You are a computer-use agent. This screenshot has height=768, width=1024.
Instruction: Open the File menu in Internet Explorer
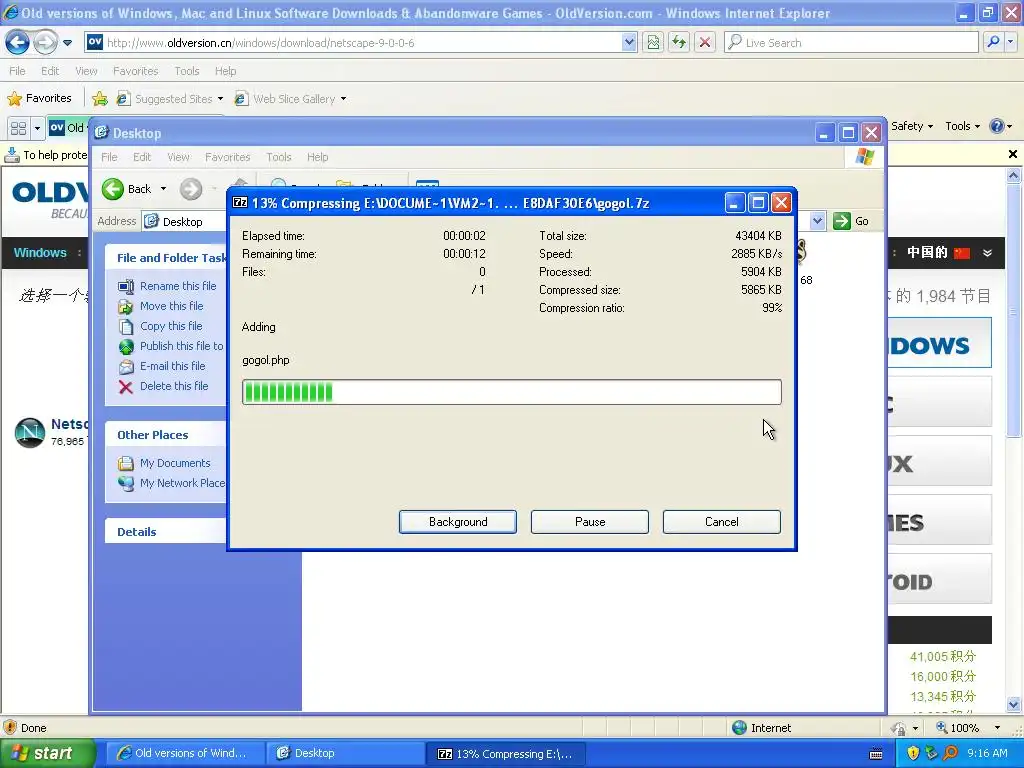pyautogui.click(x=18, y=71)
